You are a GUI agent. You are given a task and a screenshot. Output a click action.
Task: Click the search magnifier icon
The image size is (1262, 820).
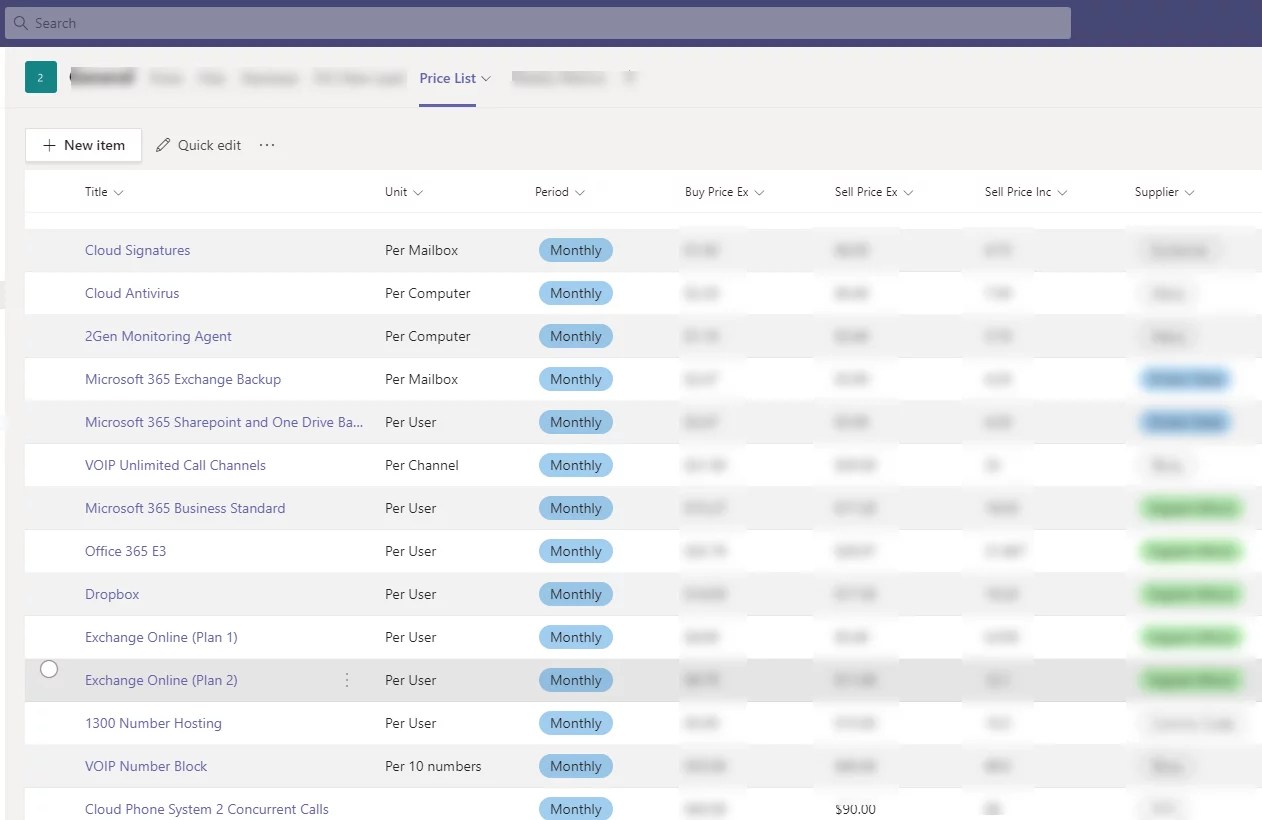tap(20, 23)
